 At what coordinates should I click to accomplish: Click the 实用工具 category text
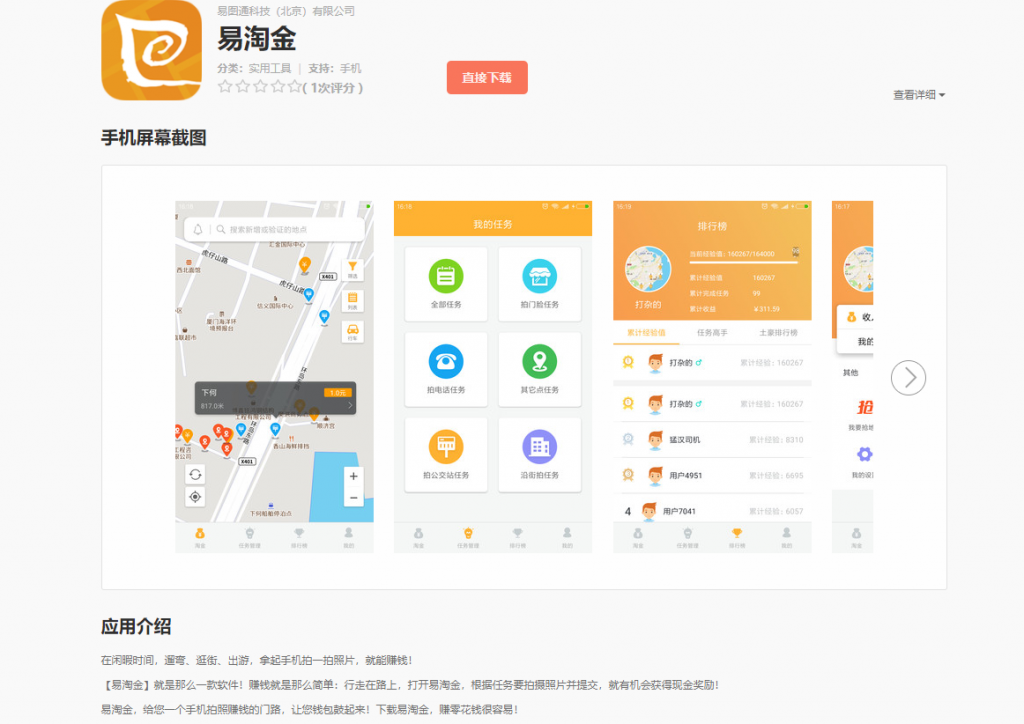[x=270, y=68]
